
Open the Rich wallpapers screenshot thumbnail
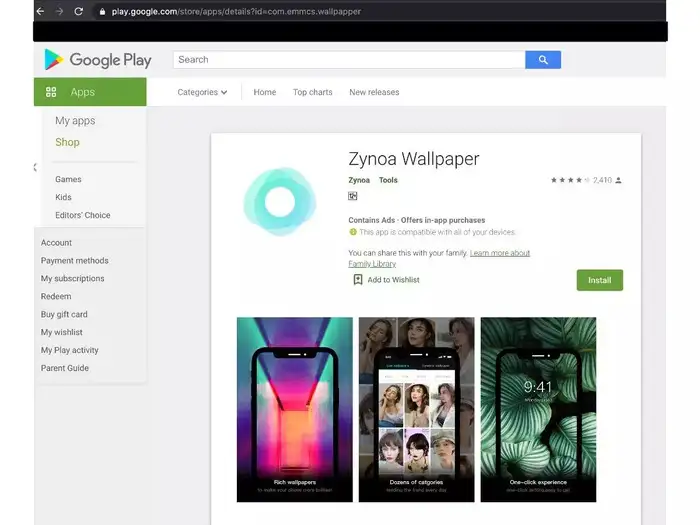[294, 409]
